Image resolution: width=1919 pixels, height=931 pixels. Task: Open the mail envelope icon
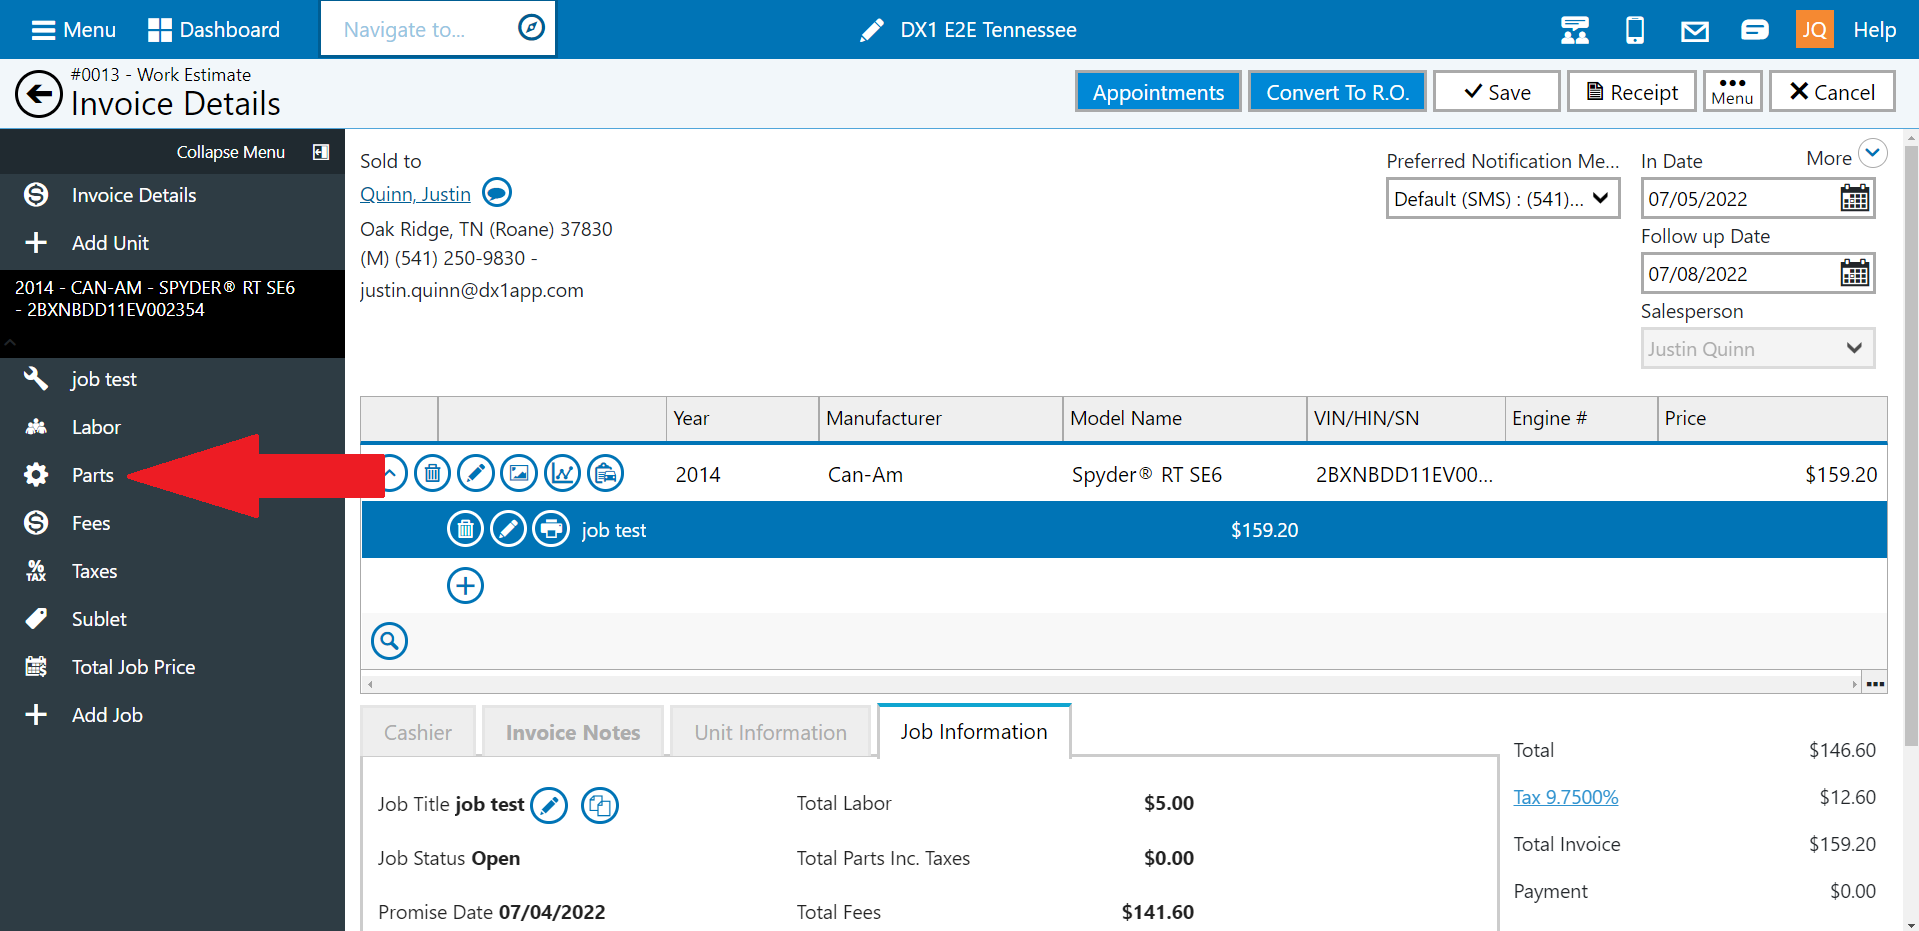1695,31
